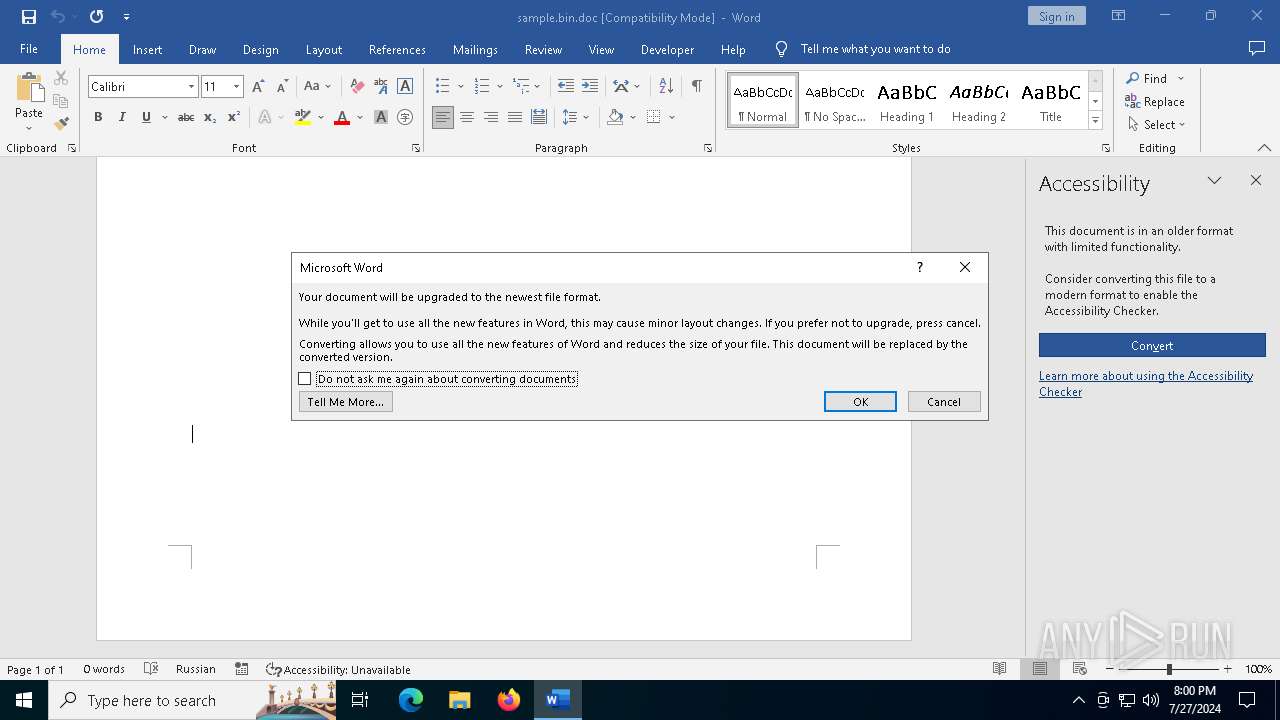Click the Format Painter brush icon
1280x720 pixels.
click(x=61, y=124)
